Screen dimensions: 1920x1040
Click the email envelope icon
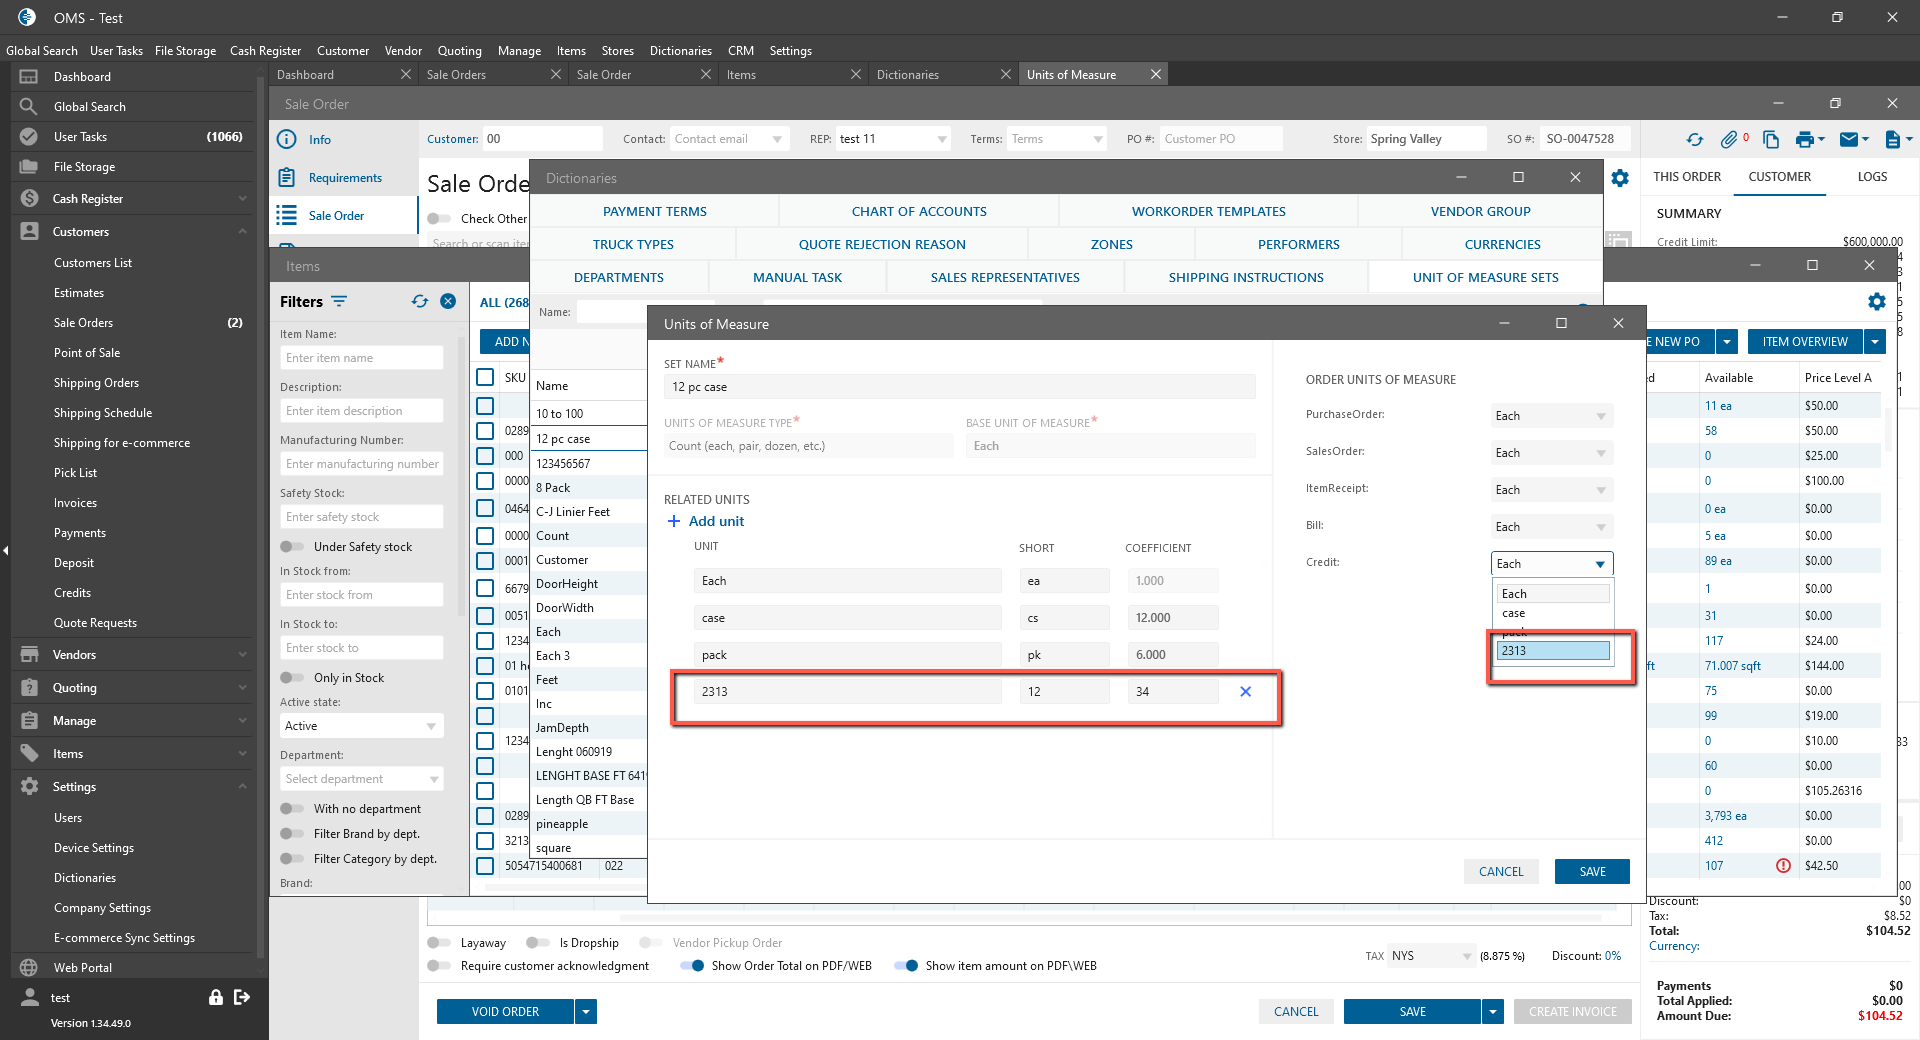1849,140
